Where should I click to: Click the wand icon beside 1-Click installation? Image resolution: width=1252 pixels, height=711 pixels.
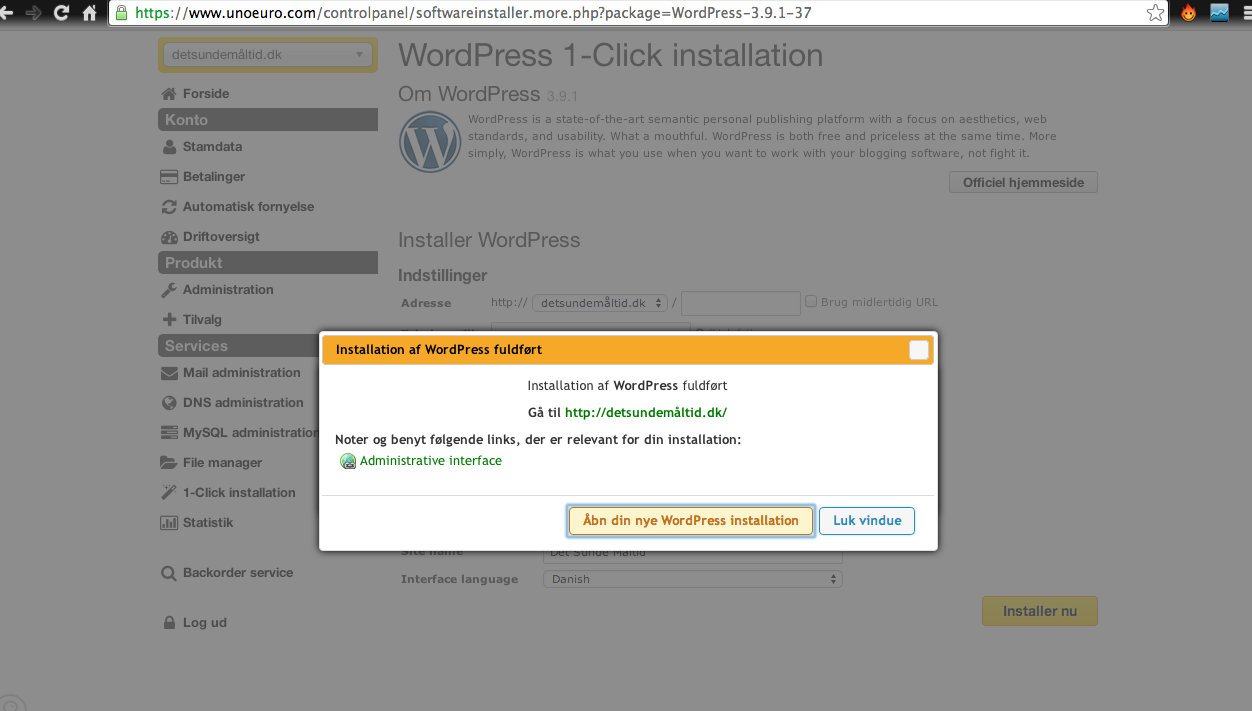coord(169,493)
